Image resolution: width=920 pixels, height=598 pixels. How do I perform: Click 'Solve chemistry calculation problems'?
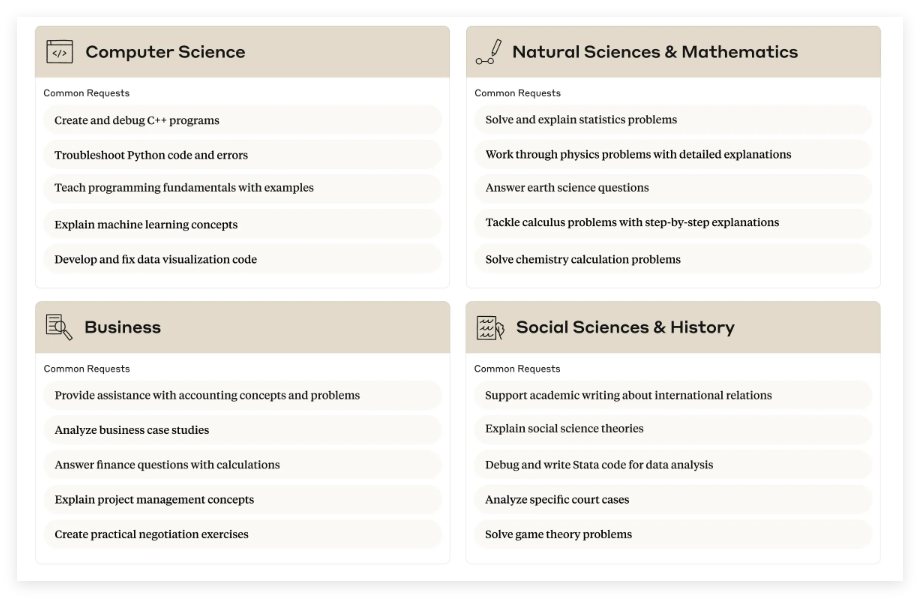(x=583, y=259)
